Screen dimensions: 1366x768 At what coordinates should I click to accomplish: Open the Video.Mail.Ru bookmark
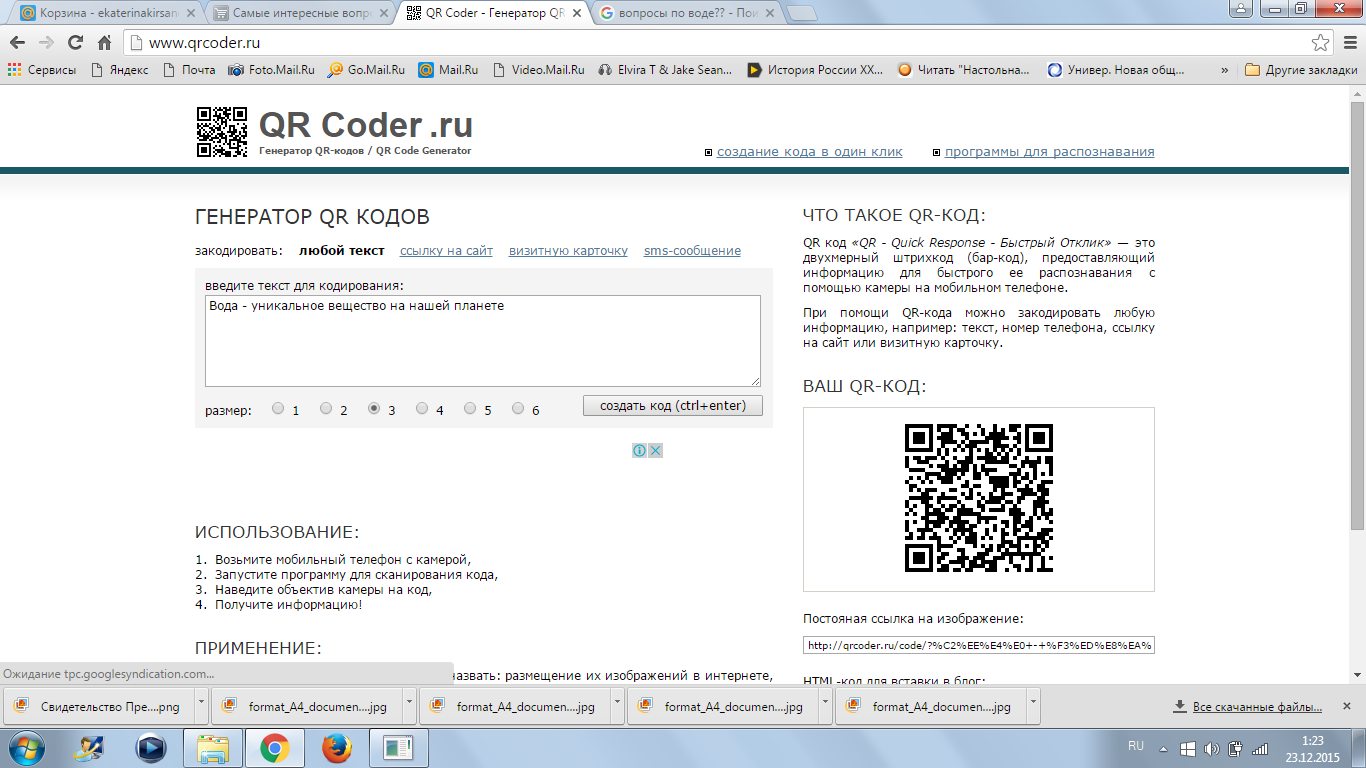click(538, 70)
